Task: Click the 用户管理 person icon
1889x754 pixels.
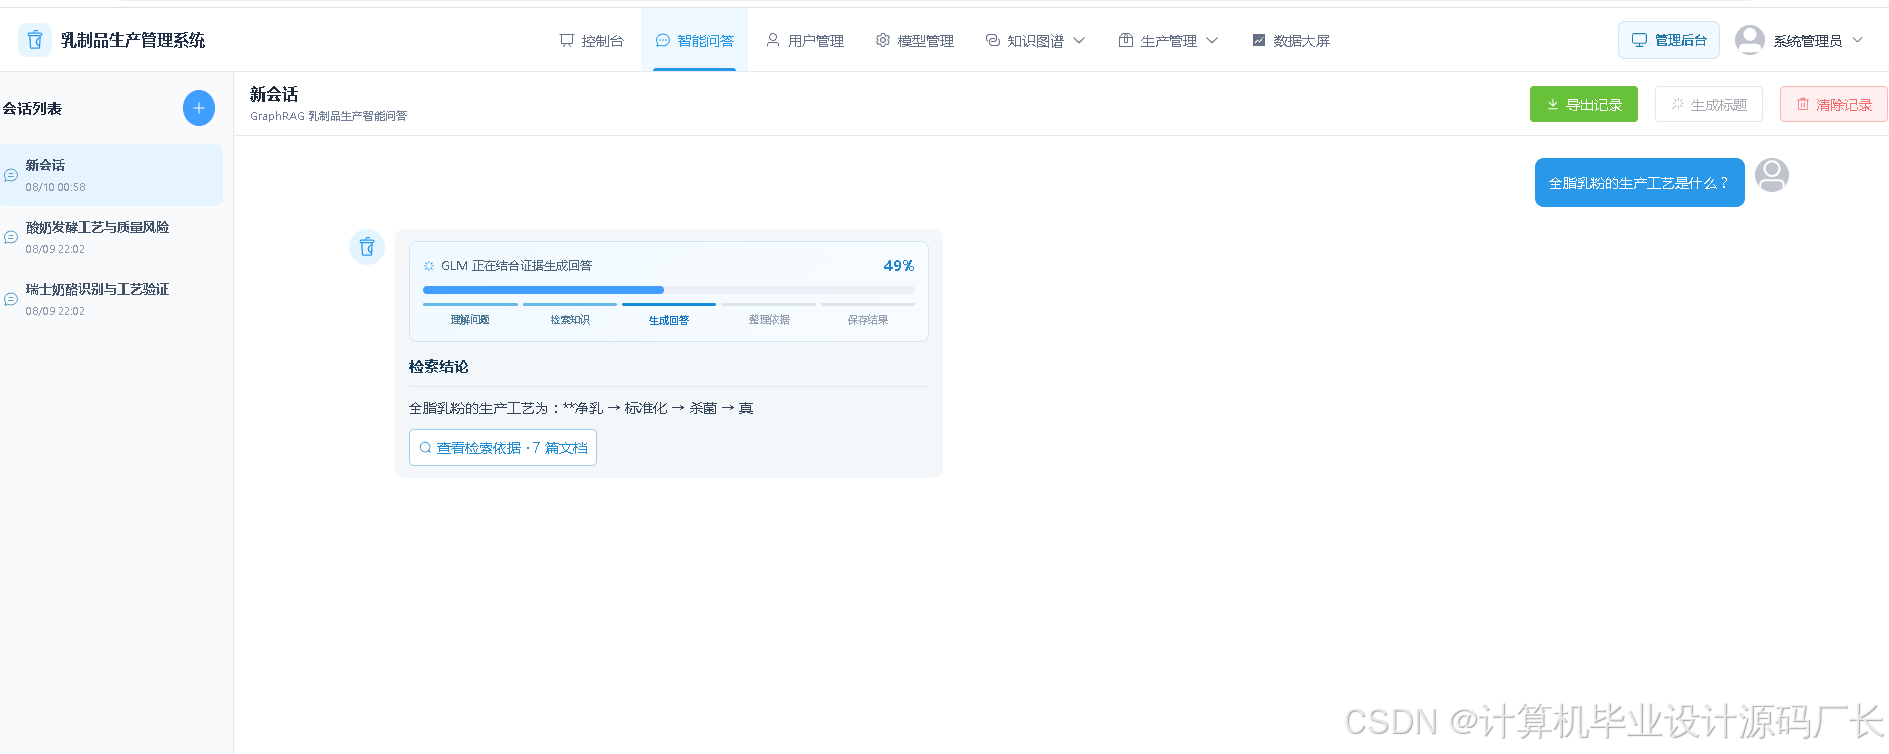Action: click(773, 40)
